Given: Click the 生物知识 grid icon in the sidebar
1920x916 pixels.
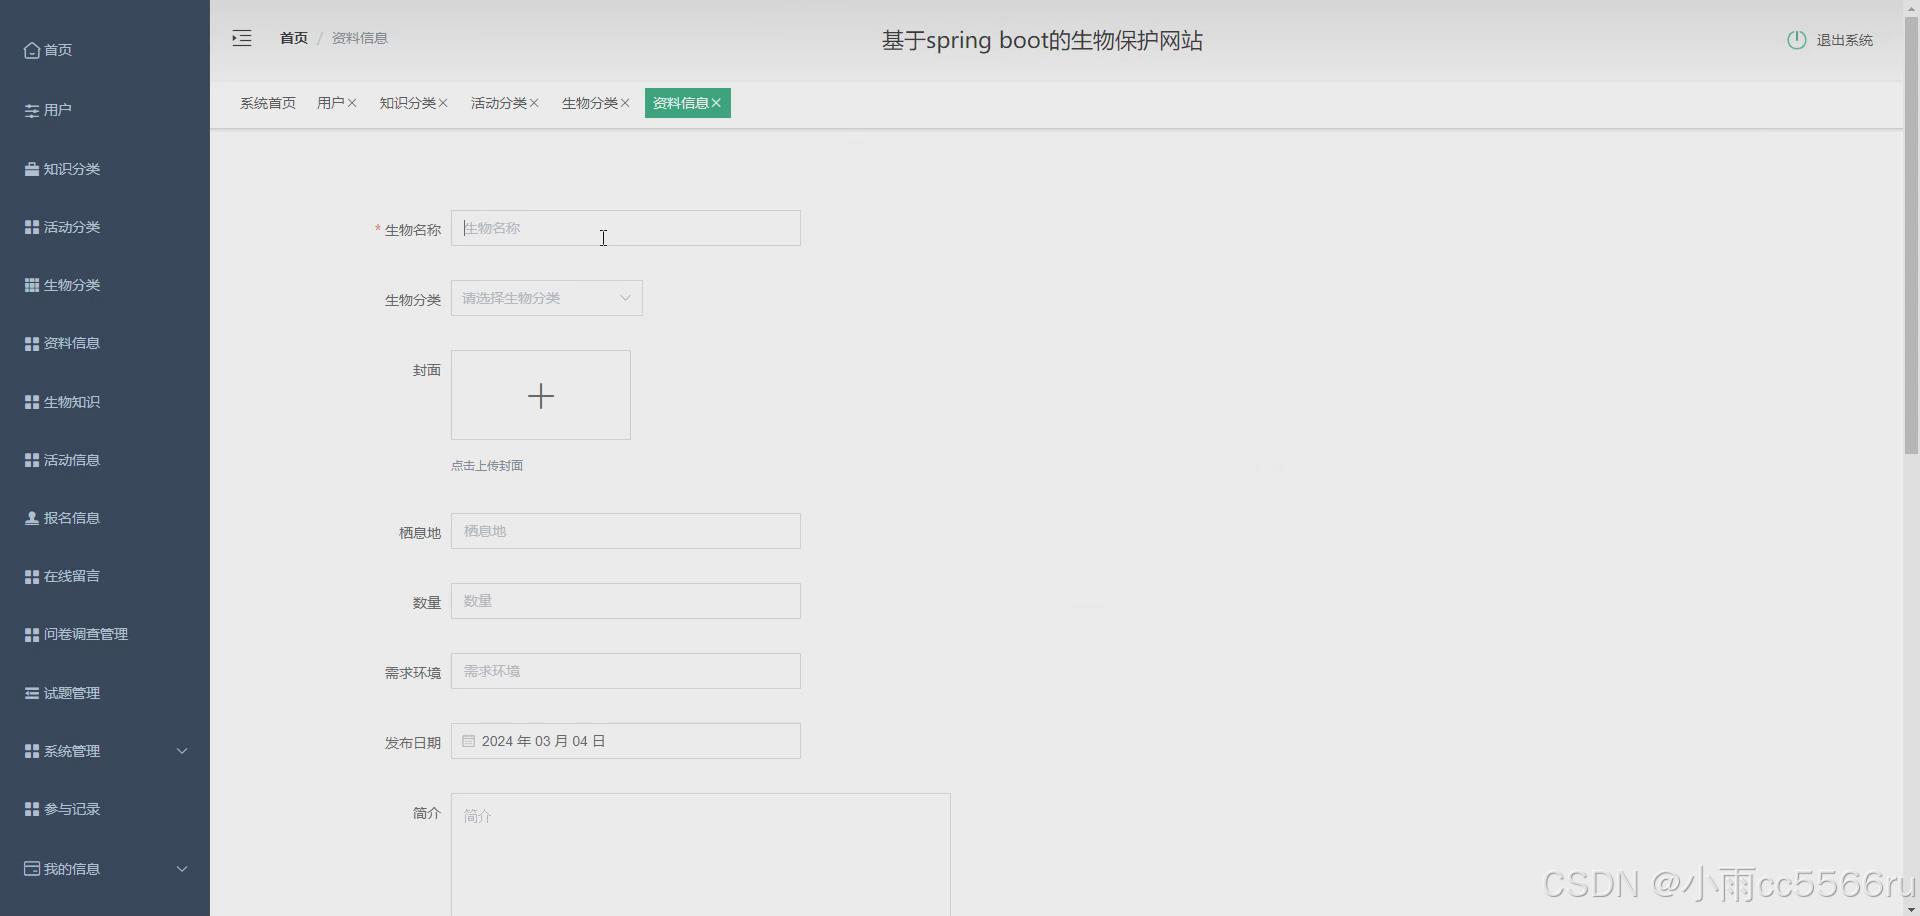Looking at the screenshot, I should (x=32, y=402).
